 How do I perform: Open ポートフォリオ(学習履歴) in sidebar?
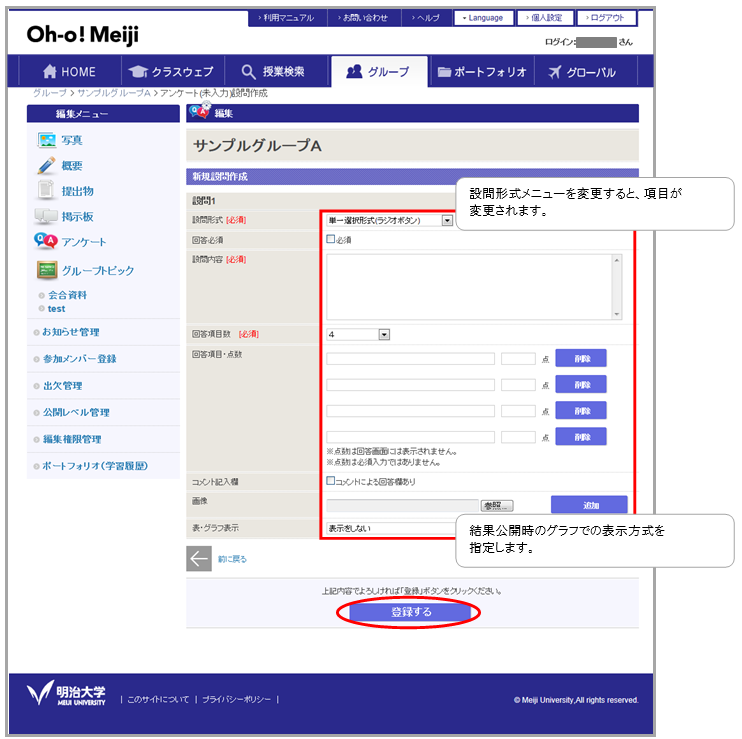pos(95,466)
